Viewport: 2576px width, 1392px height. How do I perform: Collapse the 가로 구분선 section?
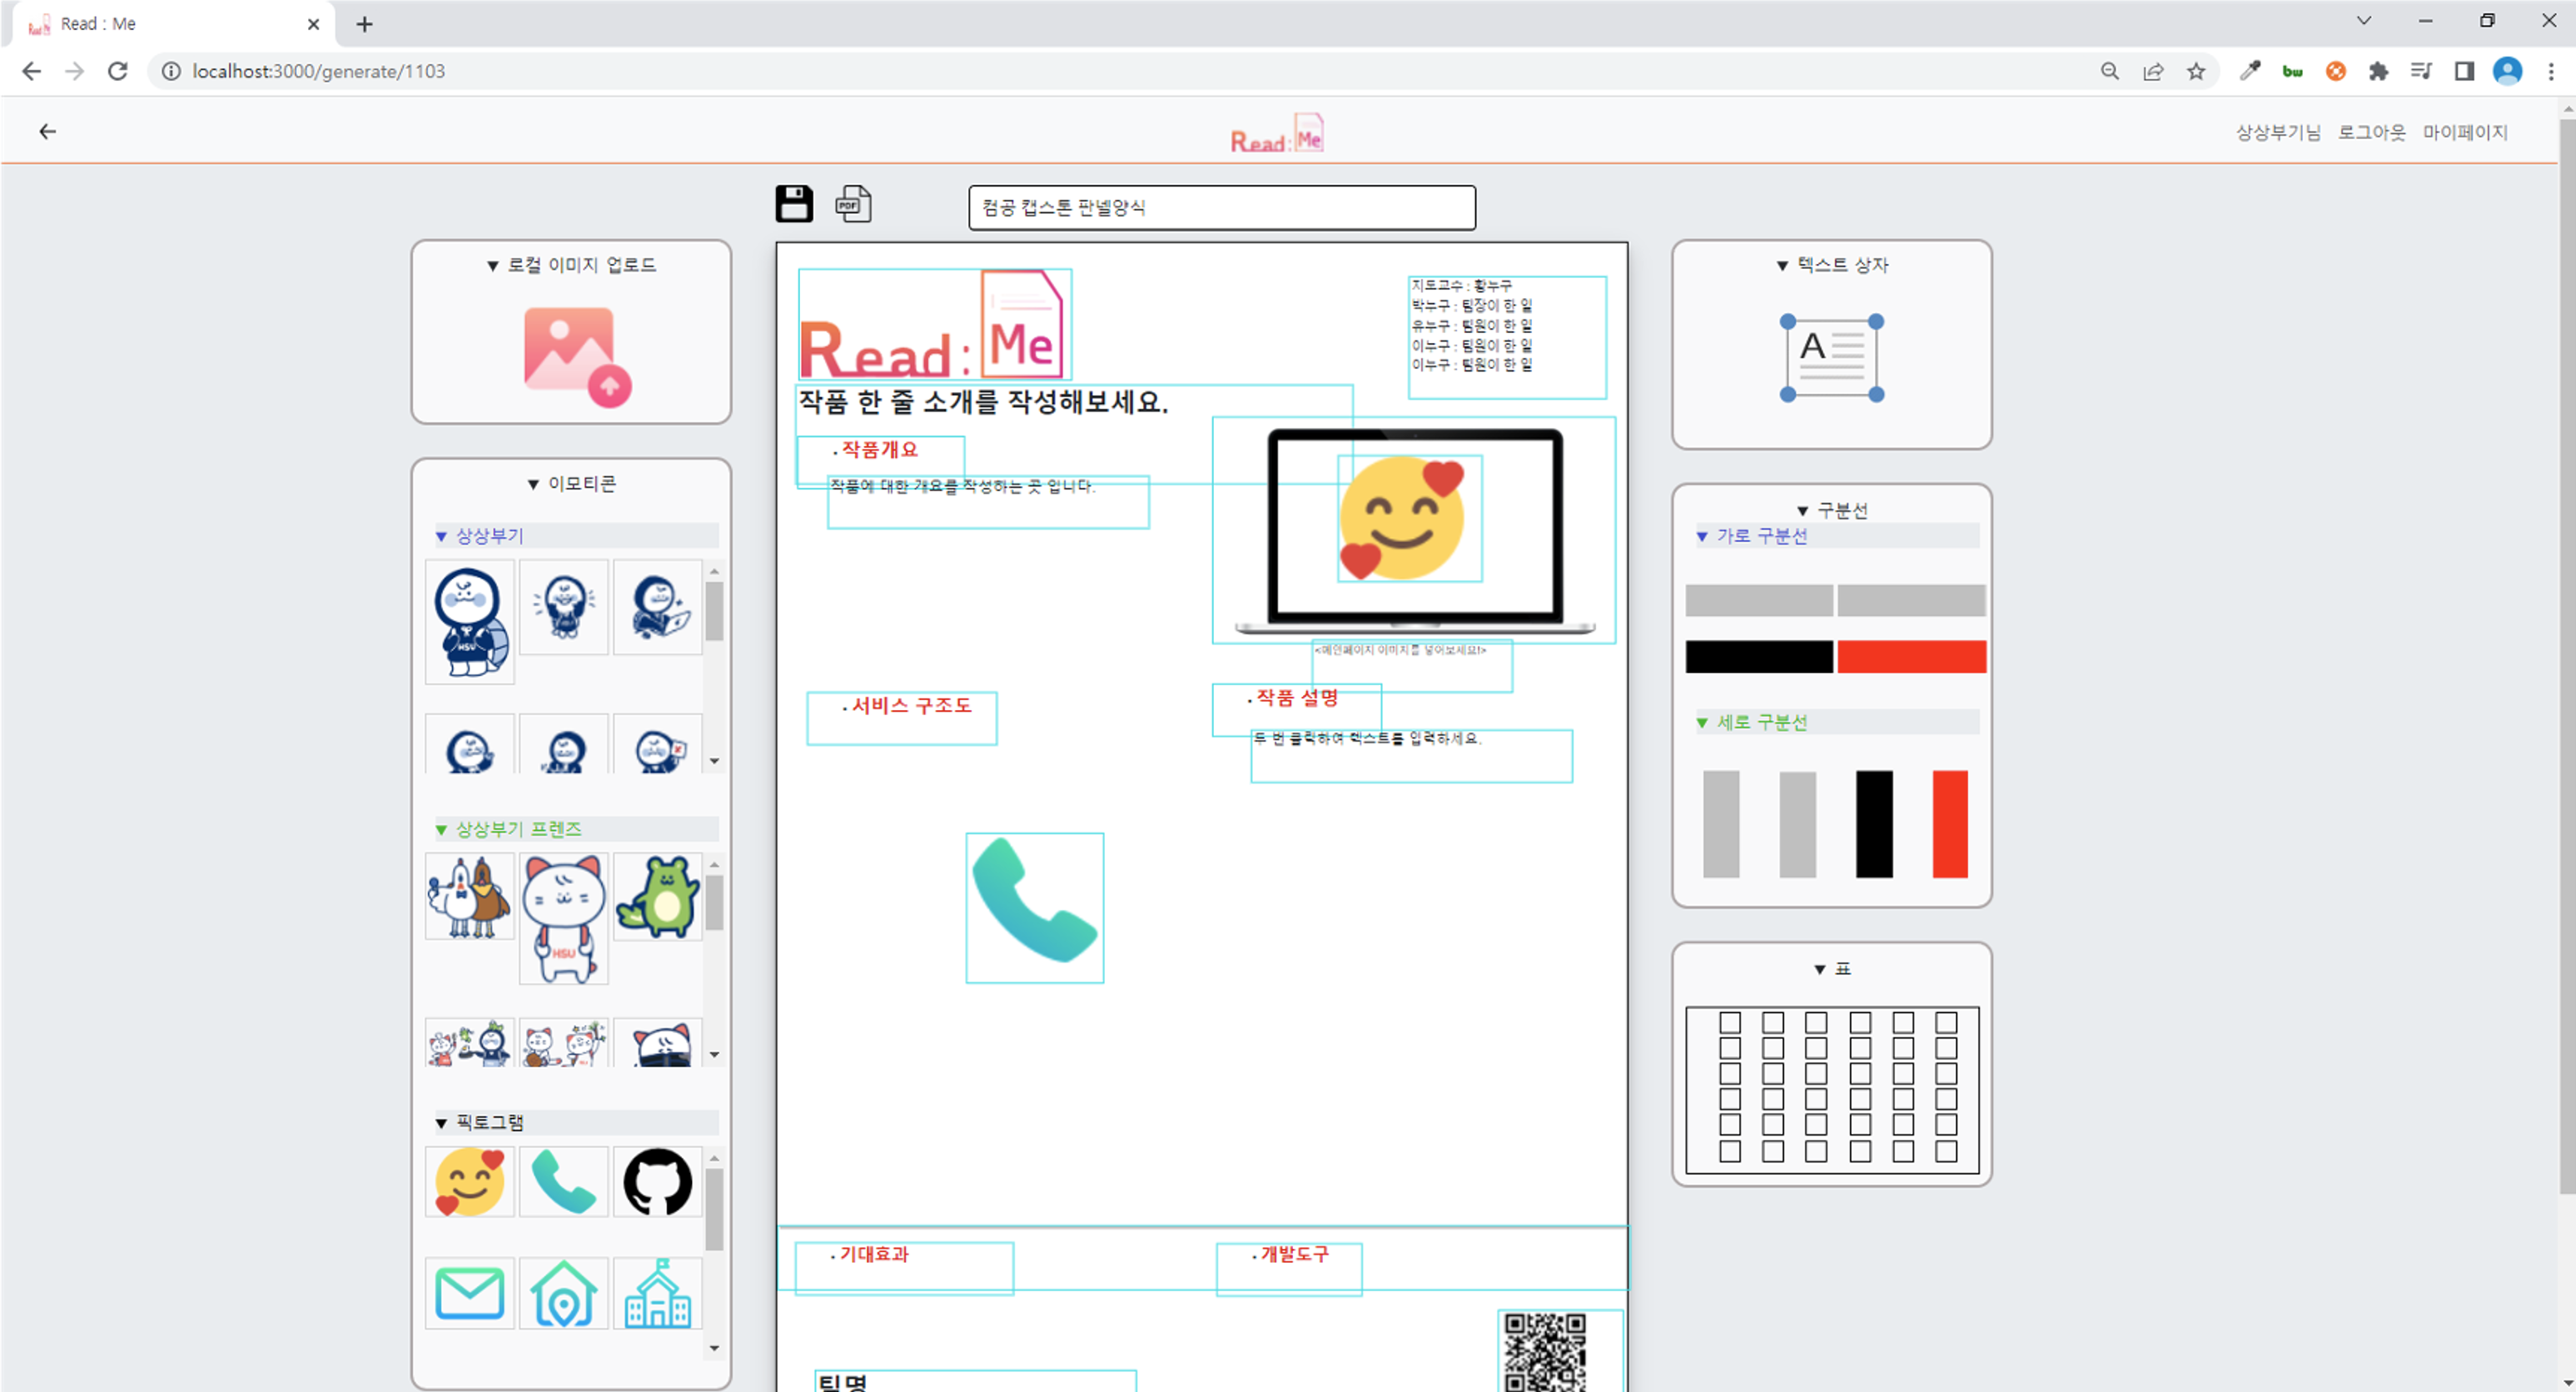tap(1836, 536)
